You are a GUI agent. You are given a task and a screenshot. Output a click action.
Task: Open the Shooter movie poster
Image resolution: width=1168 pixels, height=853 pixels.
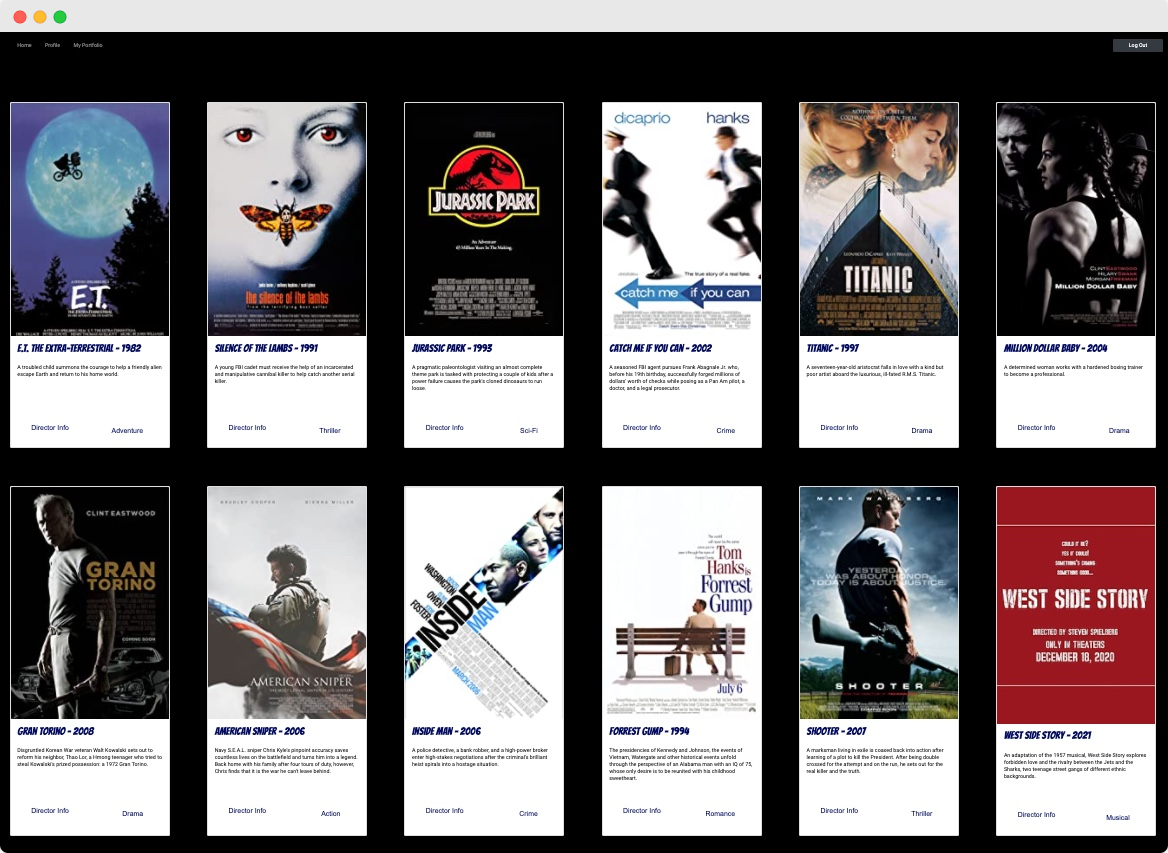pos(879,603)
